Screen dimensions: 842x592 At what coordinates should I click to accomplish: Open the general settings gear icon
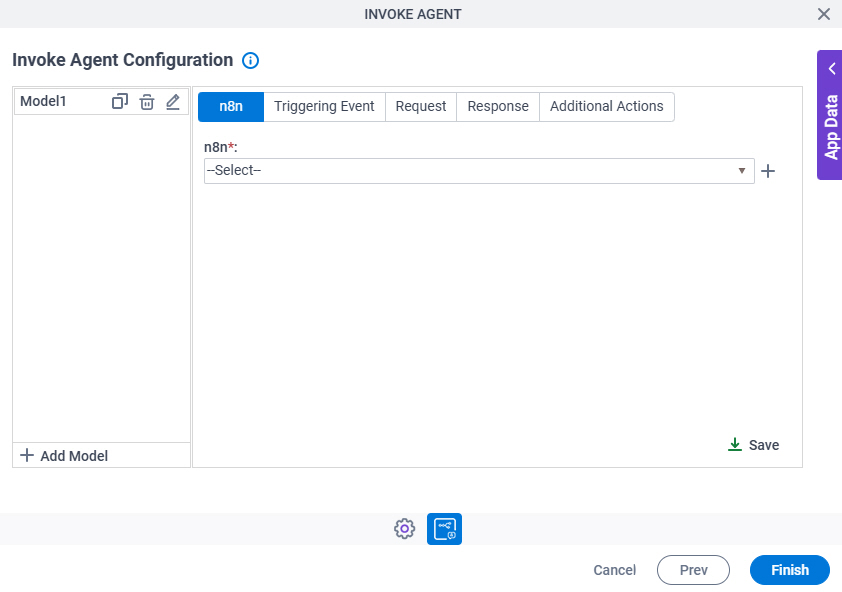(404, 529)
